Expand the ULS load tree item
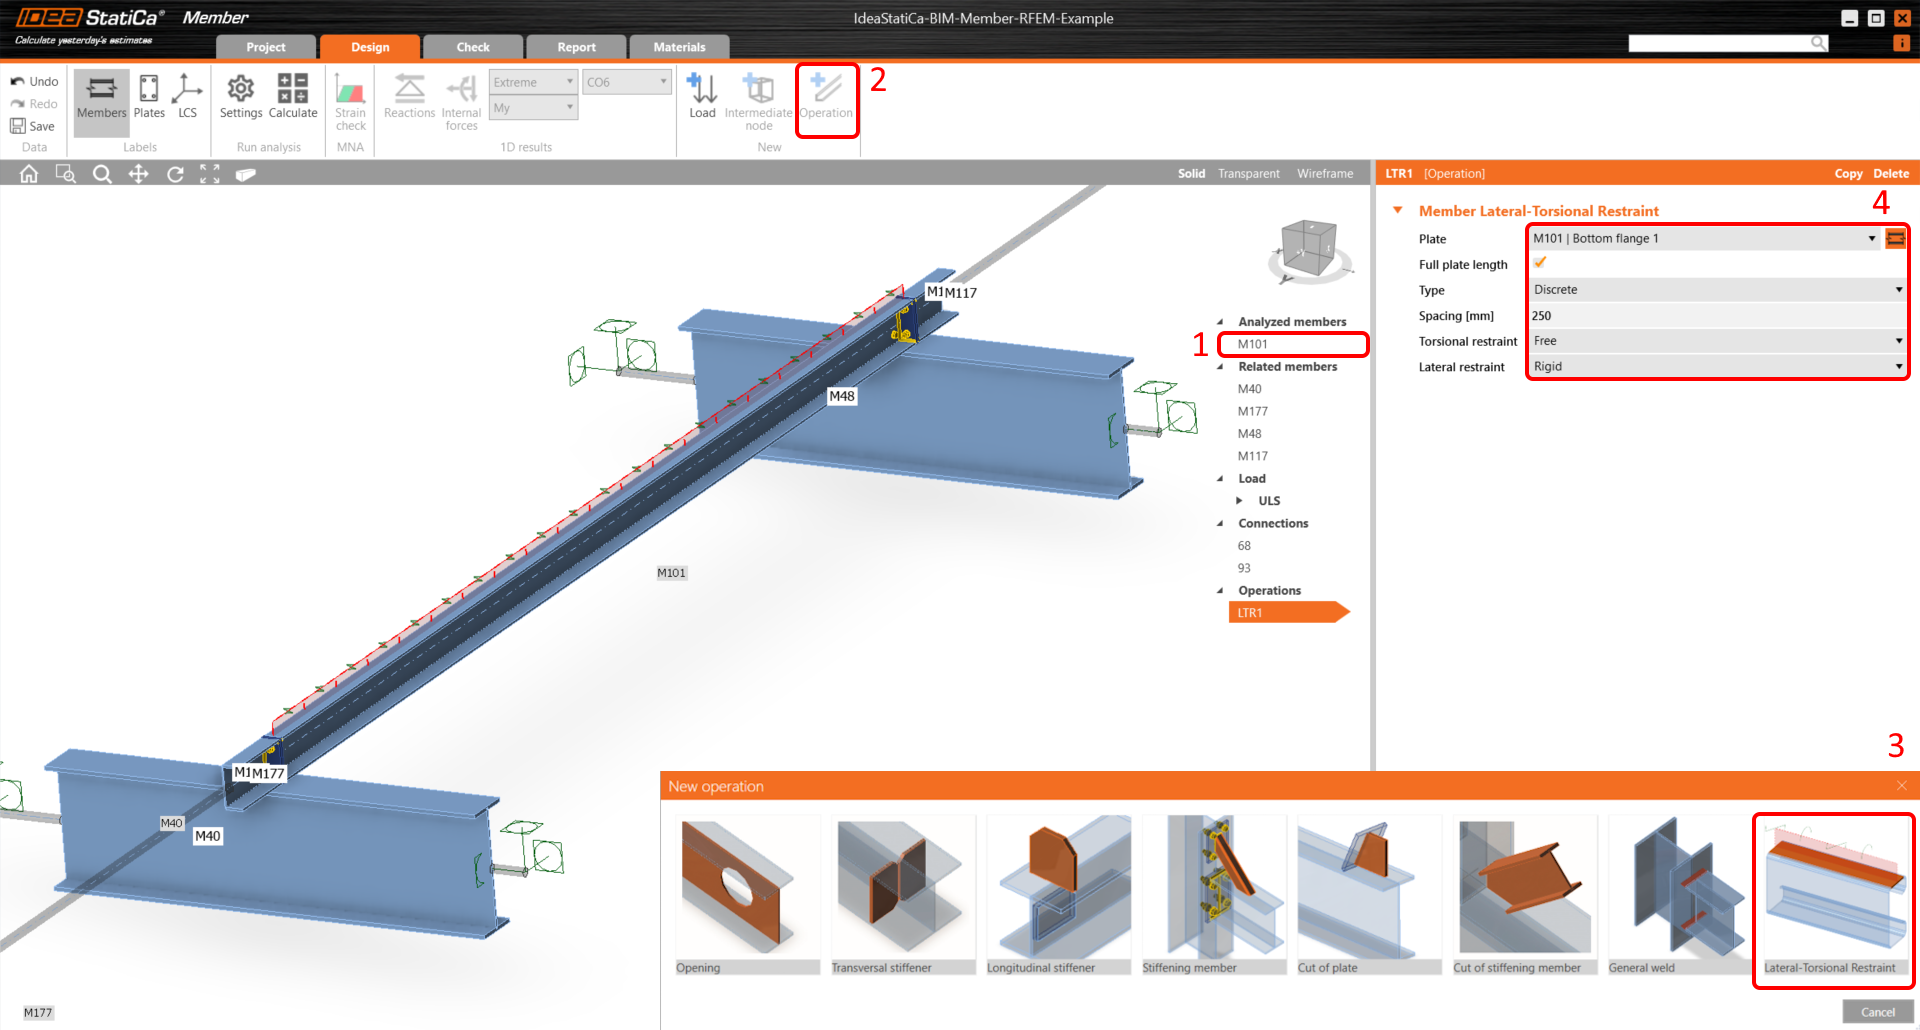Viewport: 1920px width, 1030px height. pyautogui.click(x=1239, y=500)
